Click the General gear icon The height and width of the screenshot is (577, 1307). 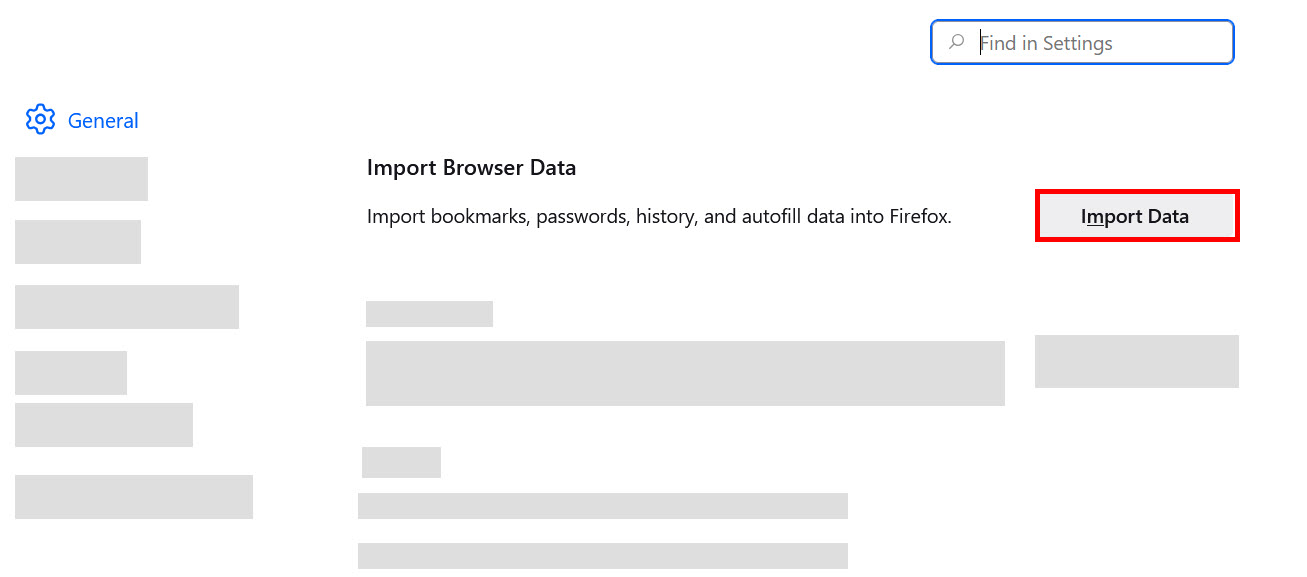click(40, 119)
